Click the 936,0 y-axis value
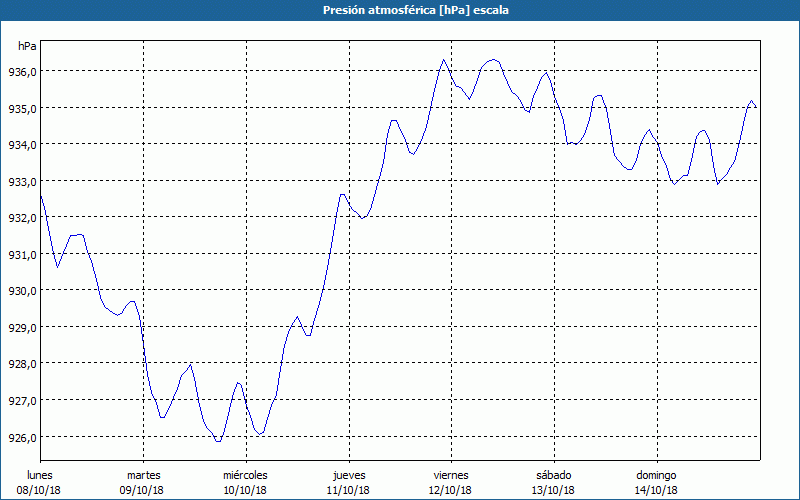The width and height of the screenshot is (800, 500). (x=22, y=72)
